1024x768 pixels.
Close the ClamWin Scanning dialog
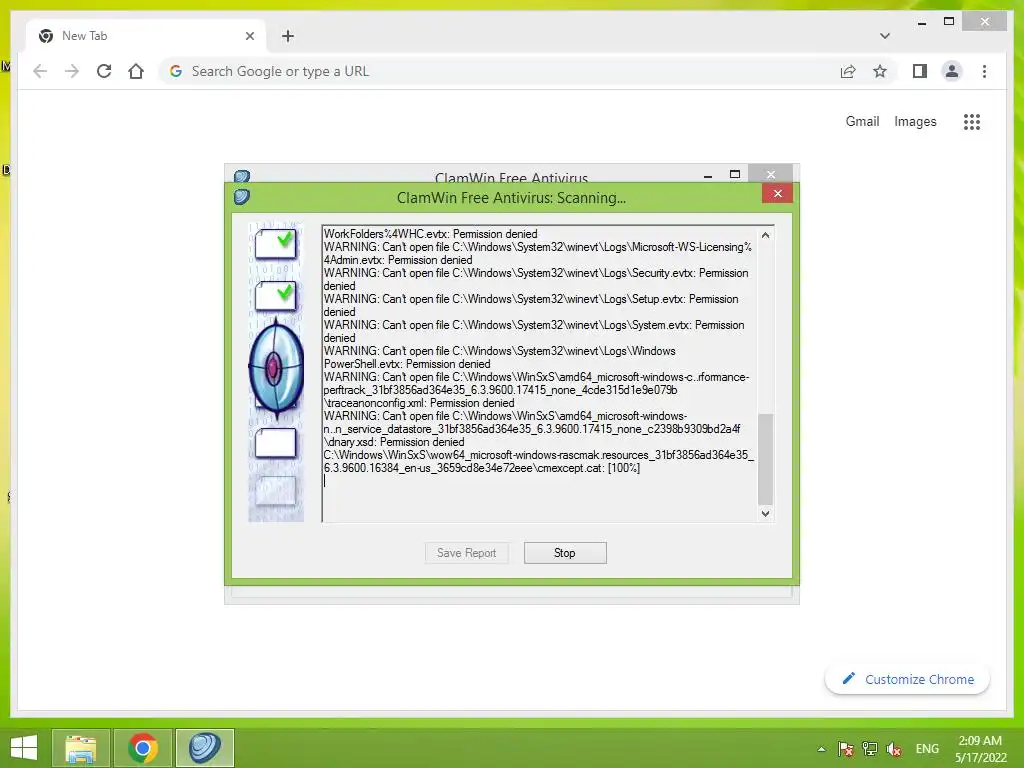(777, 193)
